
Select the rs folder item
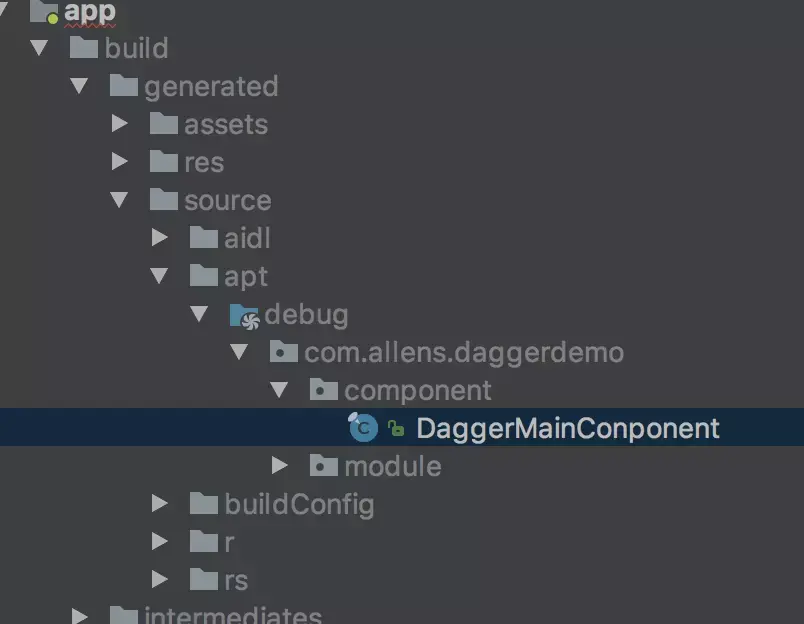[219, 579]
